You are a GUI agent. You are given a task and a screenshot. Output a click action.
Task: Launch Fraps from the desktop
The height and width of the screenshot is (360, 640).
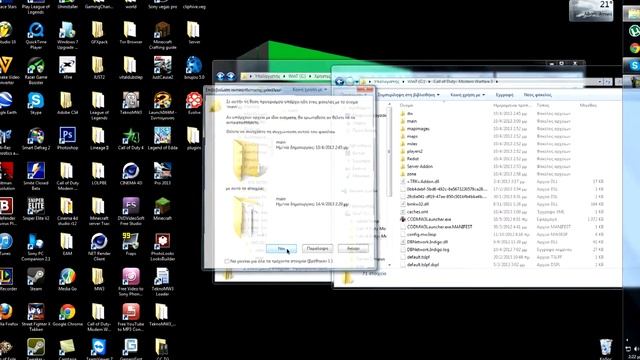[x=131, y=244]
